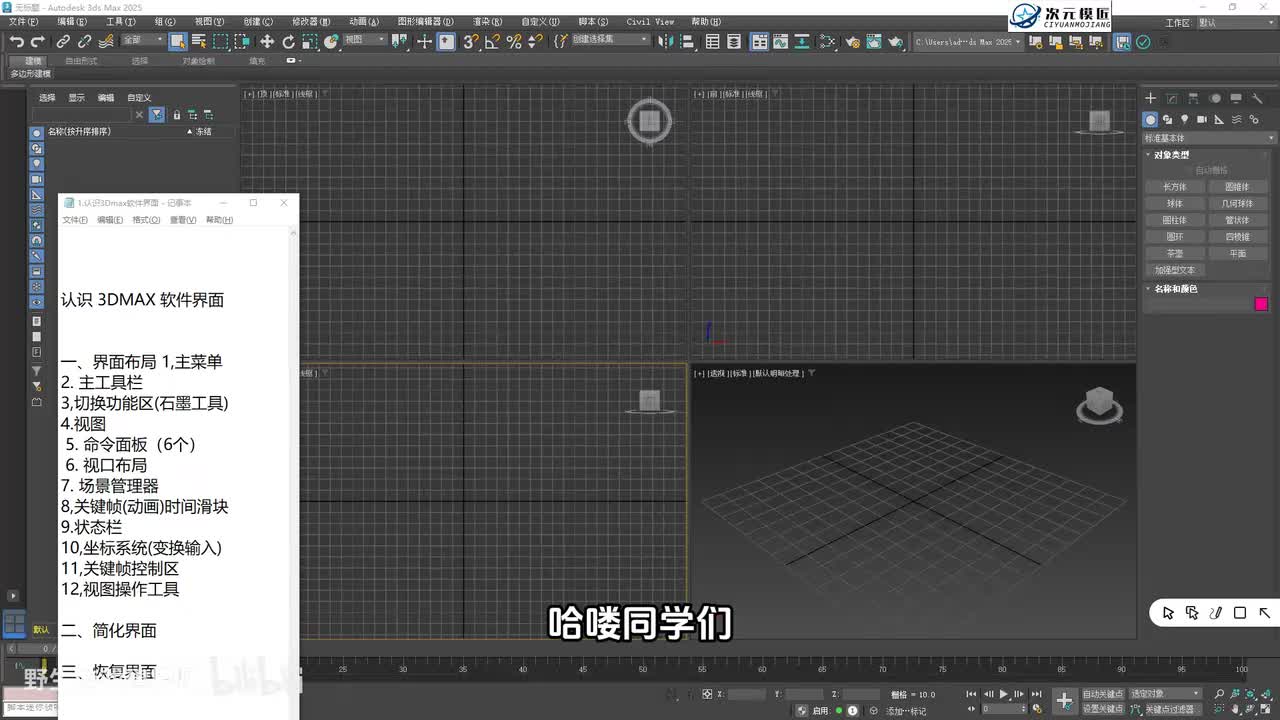The height and width of the screenshot is (720, 1280).
Task: Choose the Rectangular Selection Region tool
Action: tap(221, 41)
